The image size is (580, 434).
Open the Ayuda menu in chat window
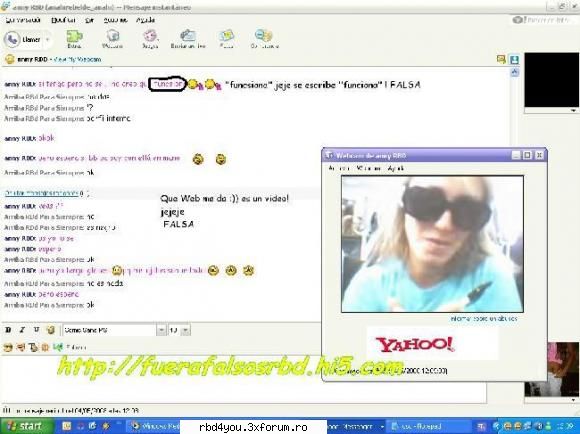click(145, 20)
